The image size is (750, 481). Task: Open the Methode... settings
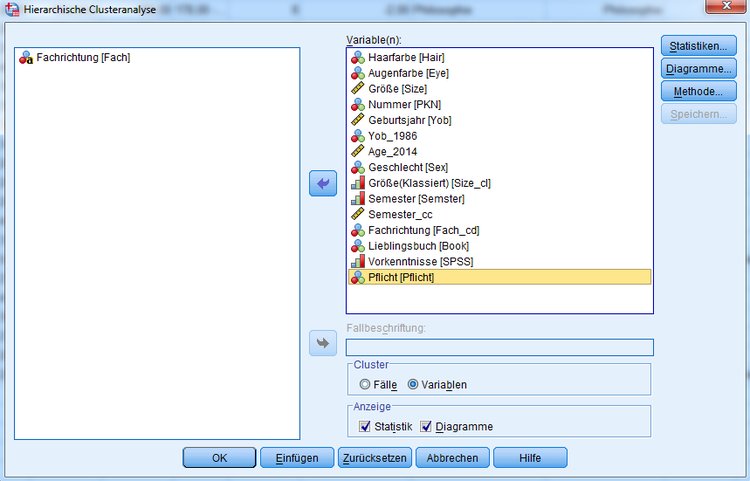click(698, 91)
